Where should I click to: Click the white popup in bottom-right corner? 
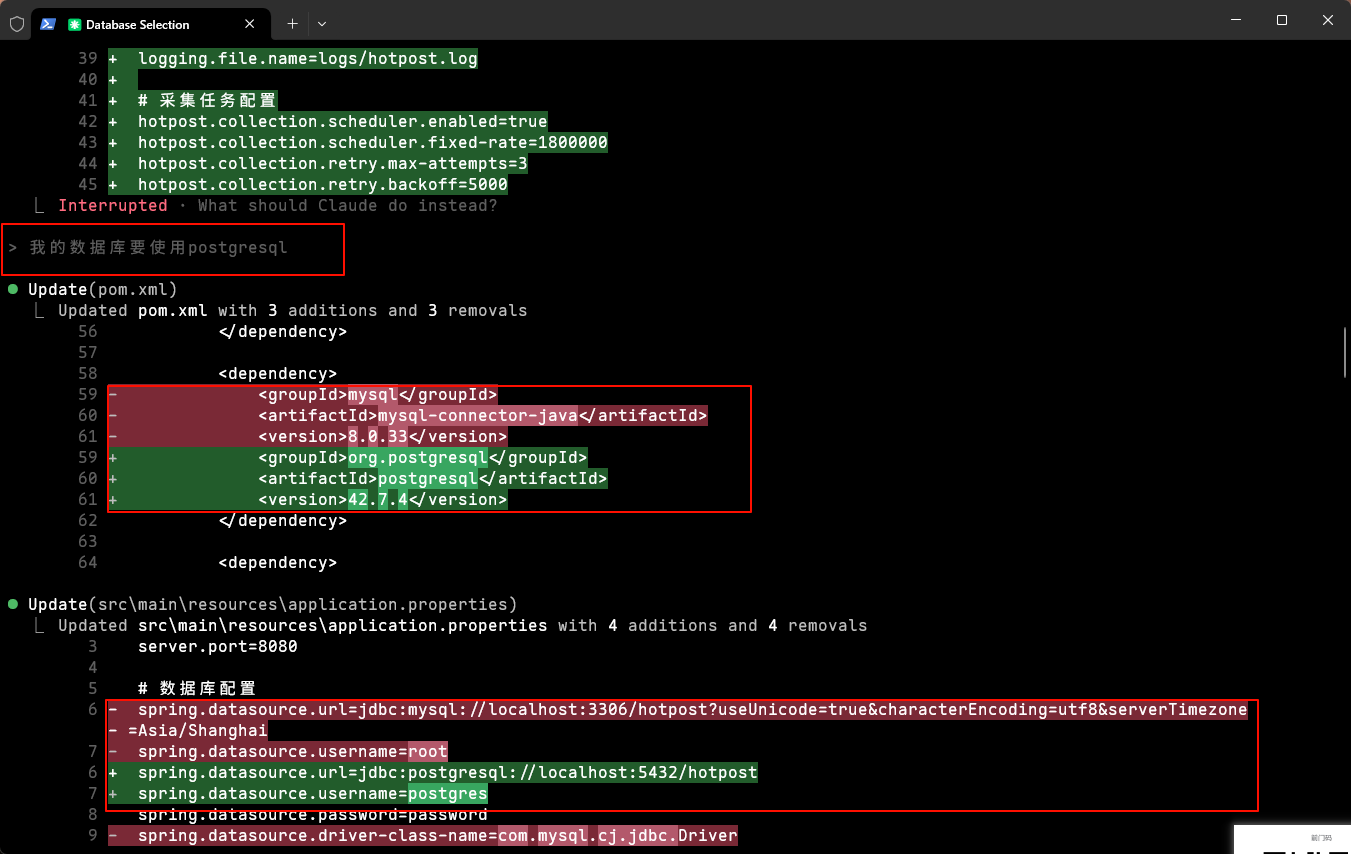tap(1292, 839)
